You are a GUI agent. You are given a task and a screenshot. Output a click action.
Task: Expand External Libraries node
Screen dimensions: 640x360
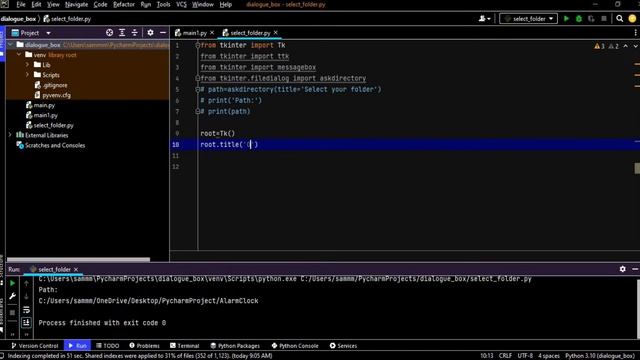(x=11, y=135)
